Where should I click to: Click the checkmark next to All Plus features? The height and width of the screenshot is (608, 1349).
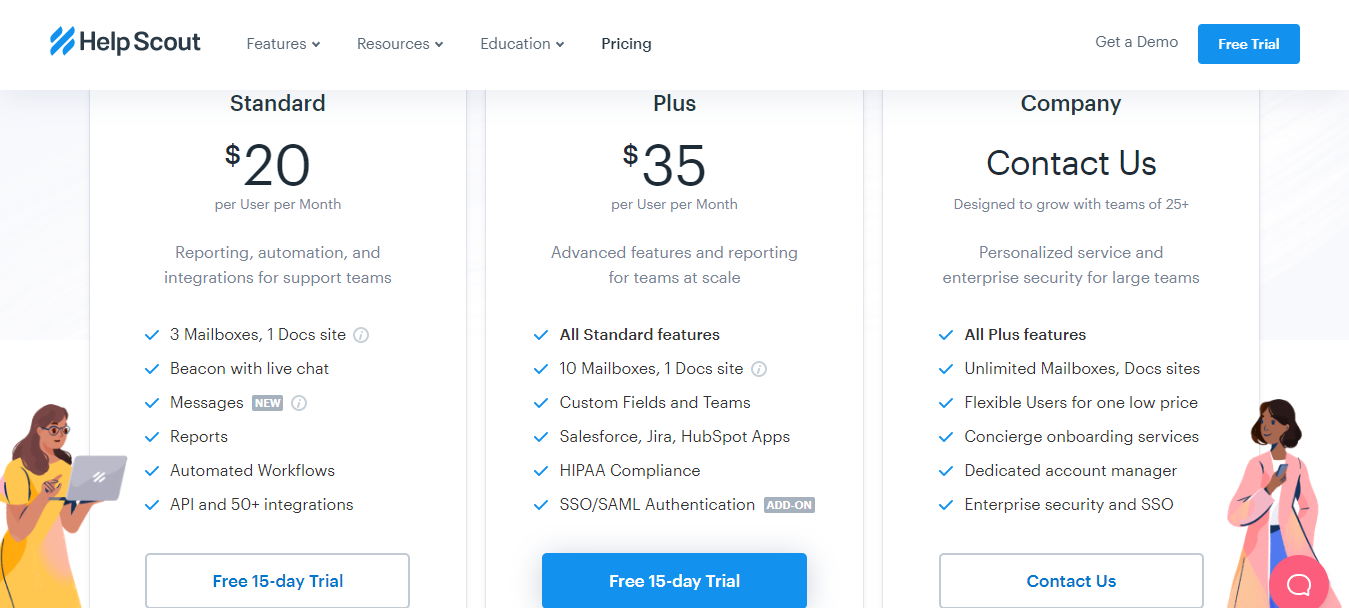946,334
